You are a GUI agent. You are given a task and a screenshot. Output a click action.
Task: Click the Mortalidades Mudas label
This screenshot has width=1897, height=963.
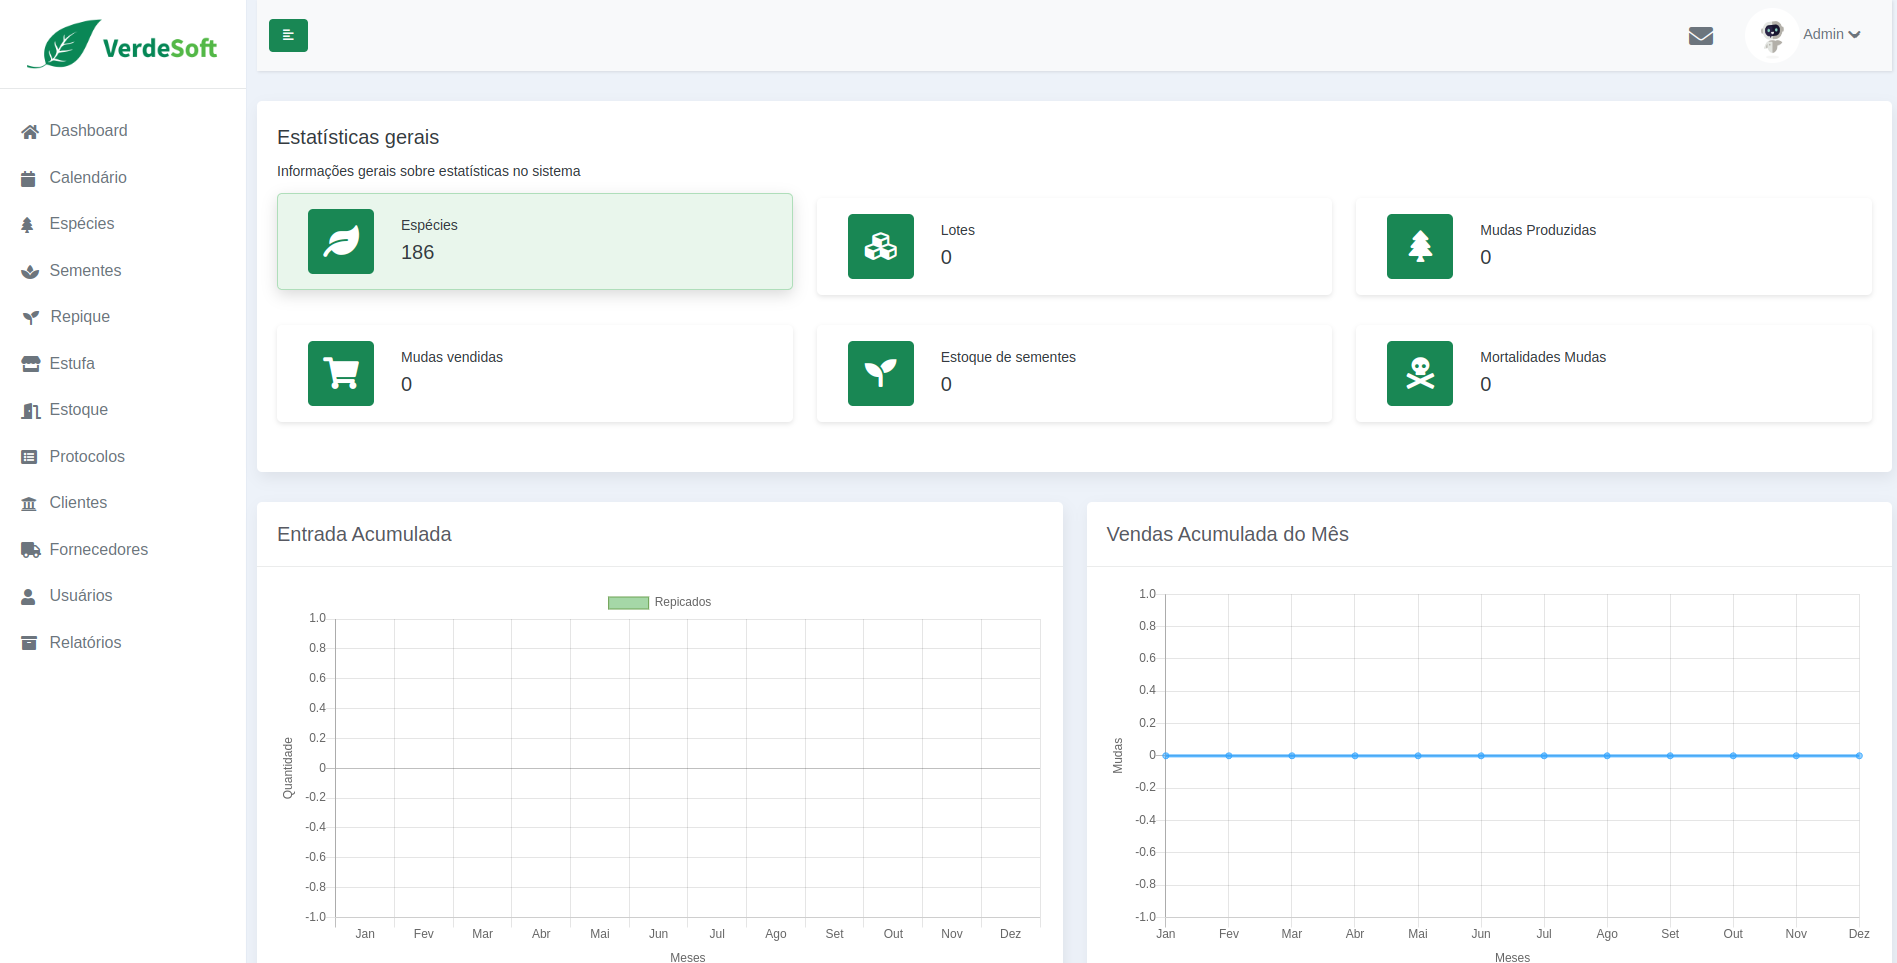pyautogui.click(x=1543, y=357)
